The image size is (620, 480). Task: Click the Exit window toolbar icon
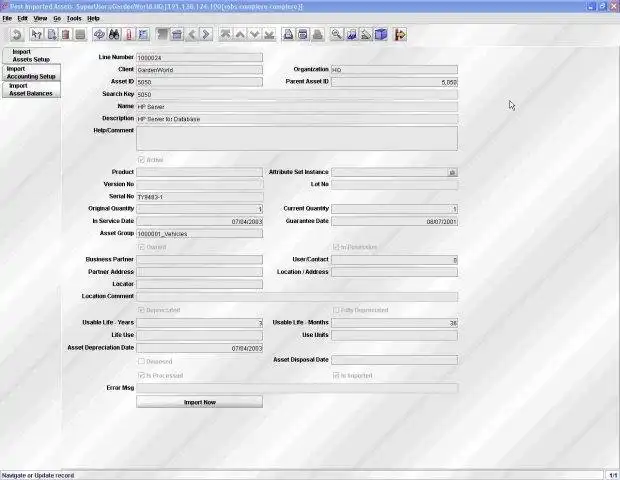pos(400,35)
